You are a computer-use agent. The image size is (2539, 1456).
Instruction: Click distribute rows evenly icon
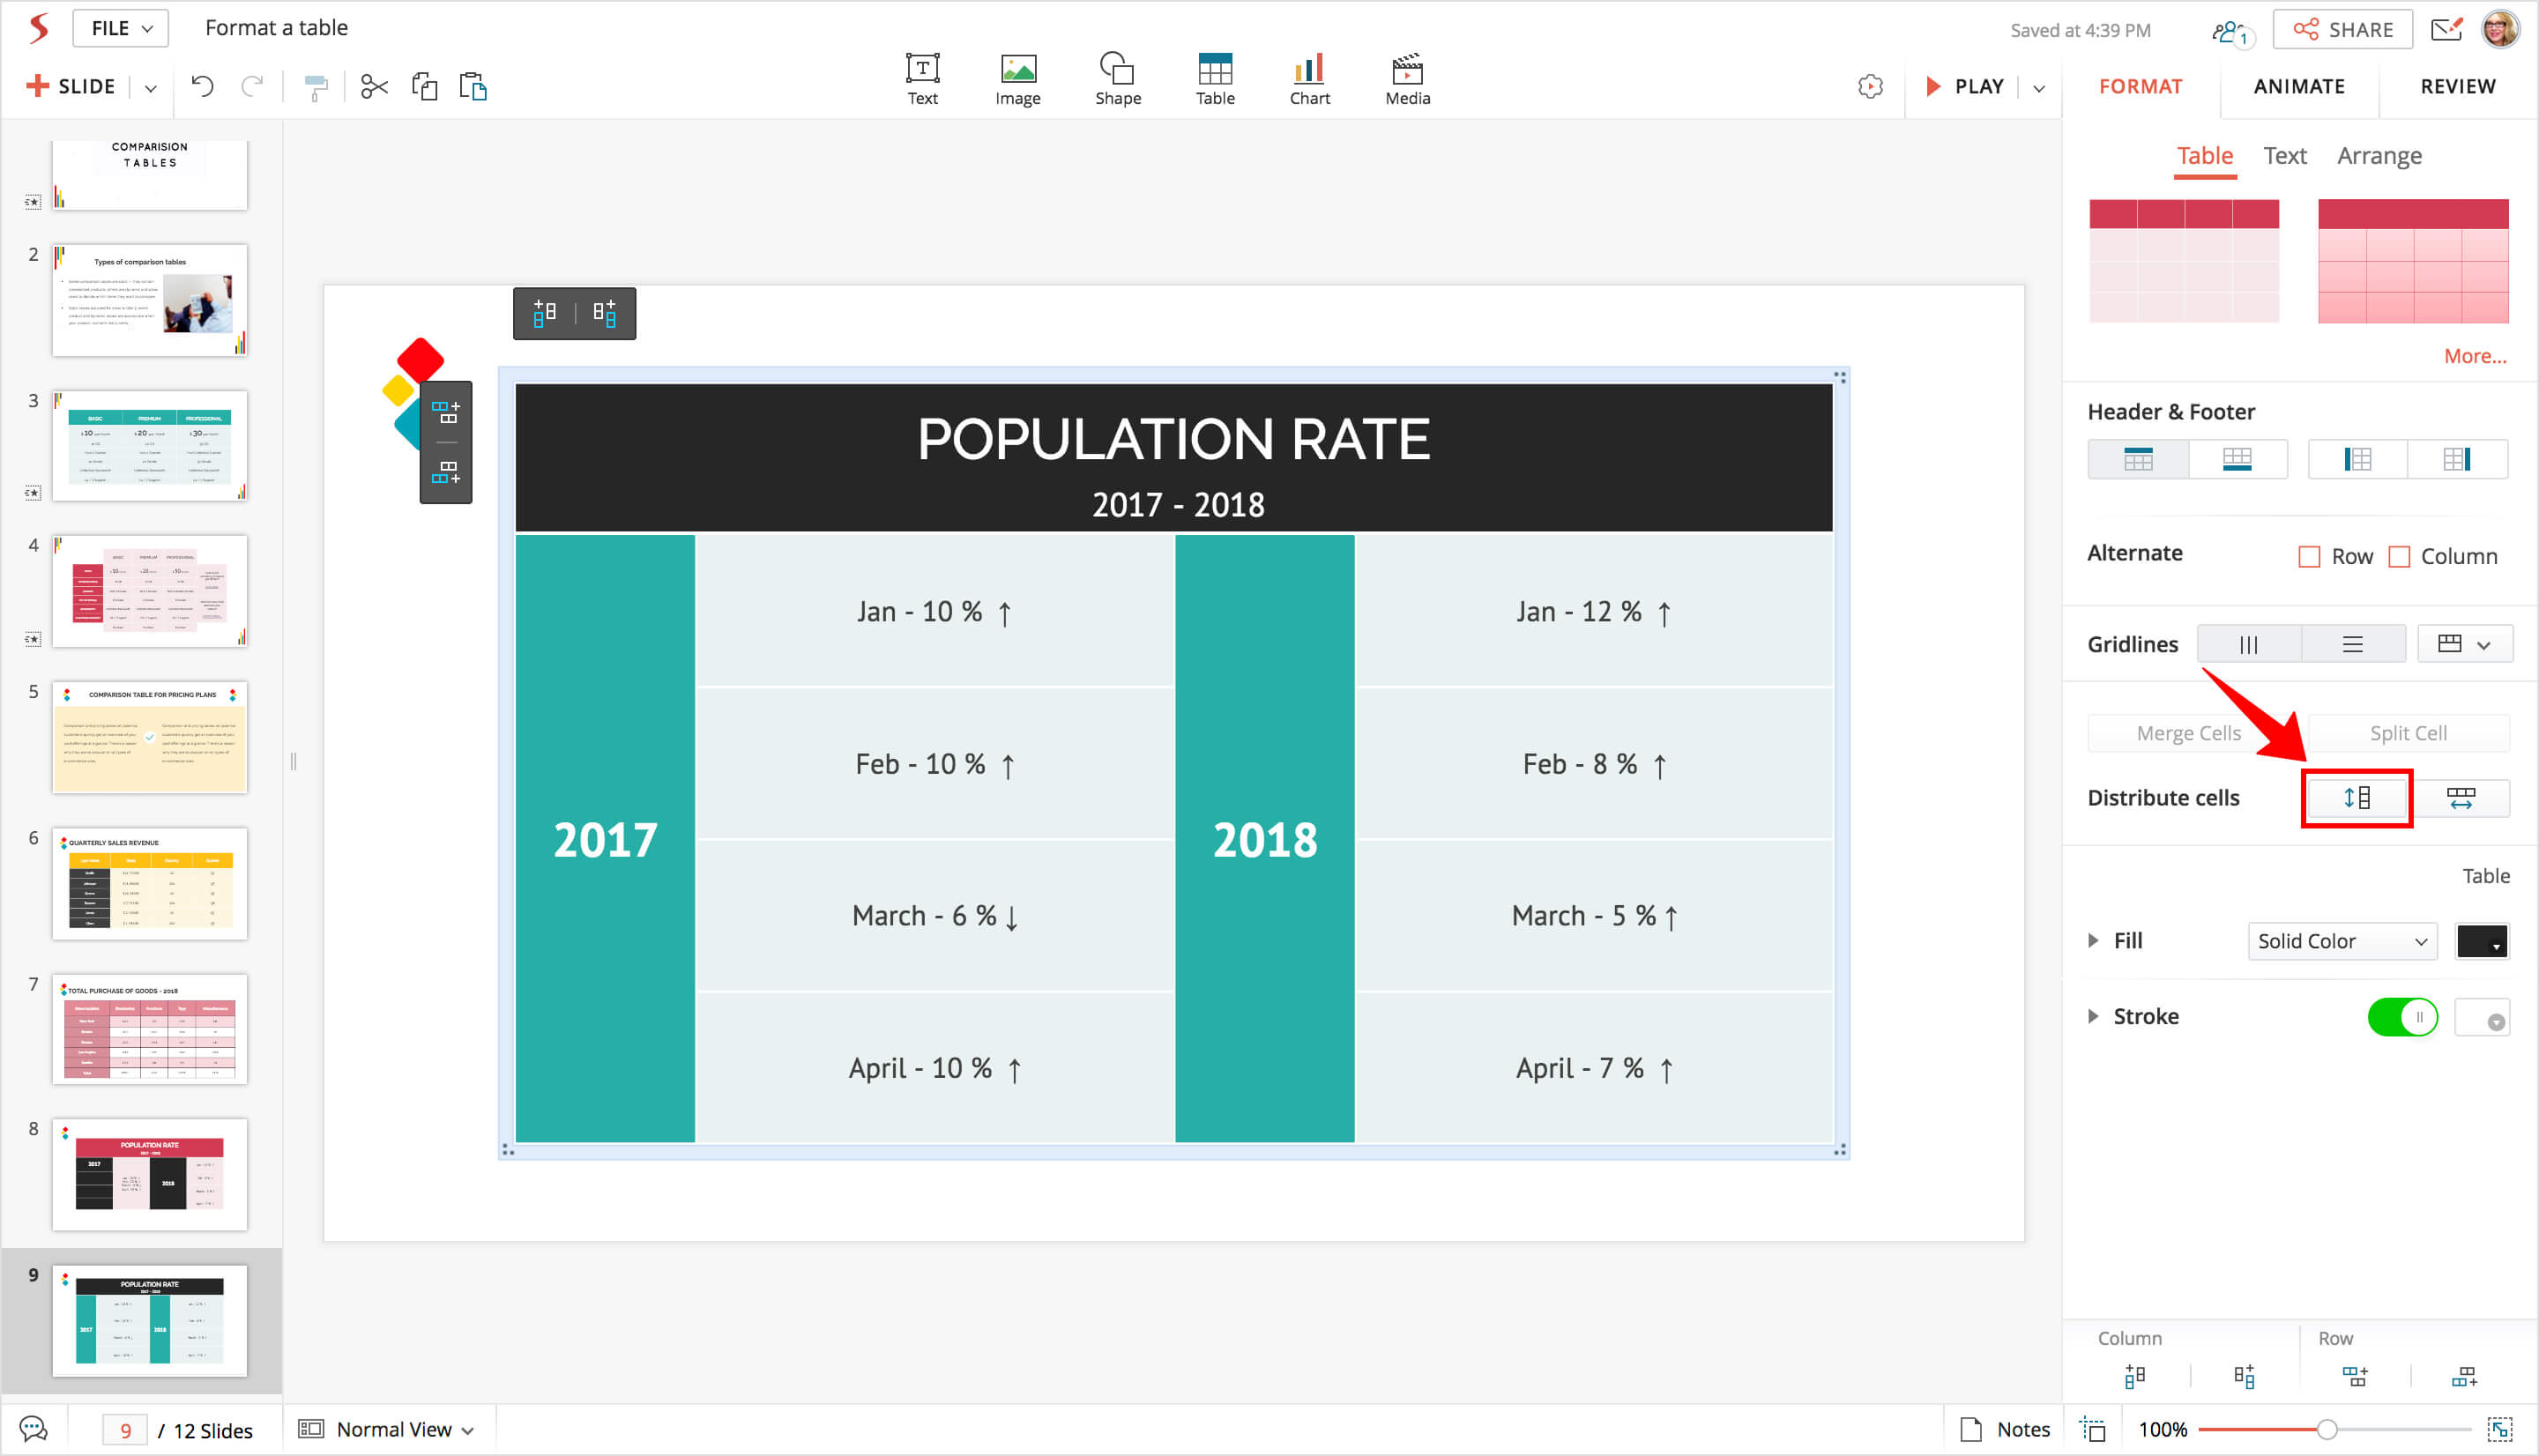(x=2357, y=798)
